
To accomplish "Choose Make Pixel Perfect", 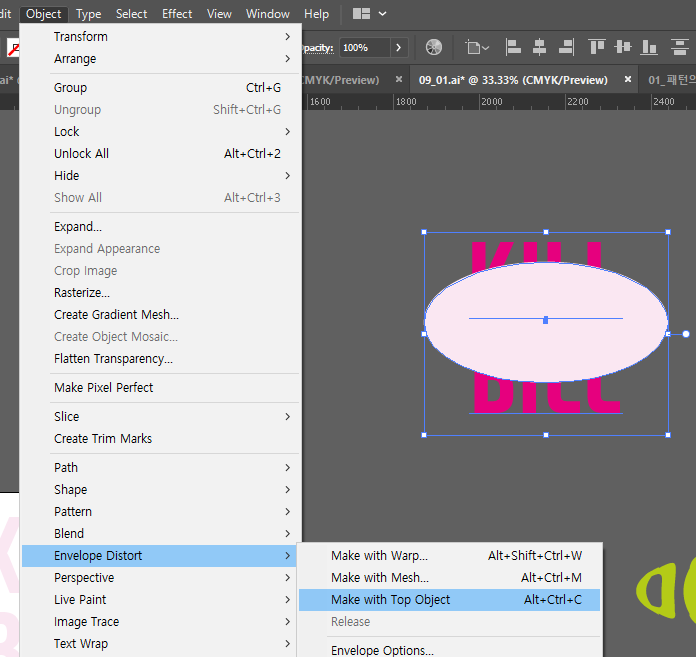I will pyautogui.click(x=160, y=388).
